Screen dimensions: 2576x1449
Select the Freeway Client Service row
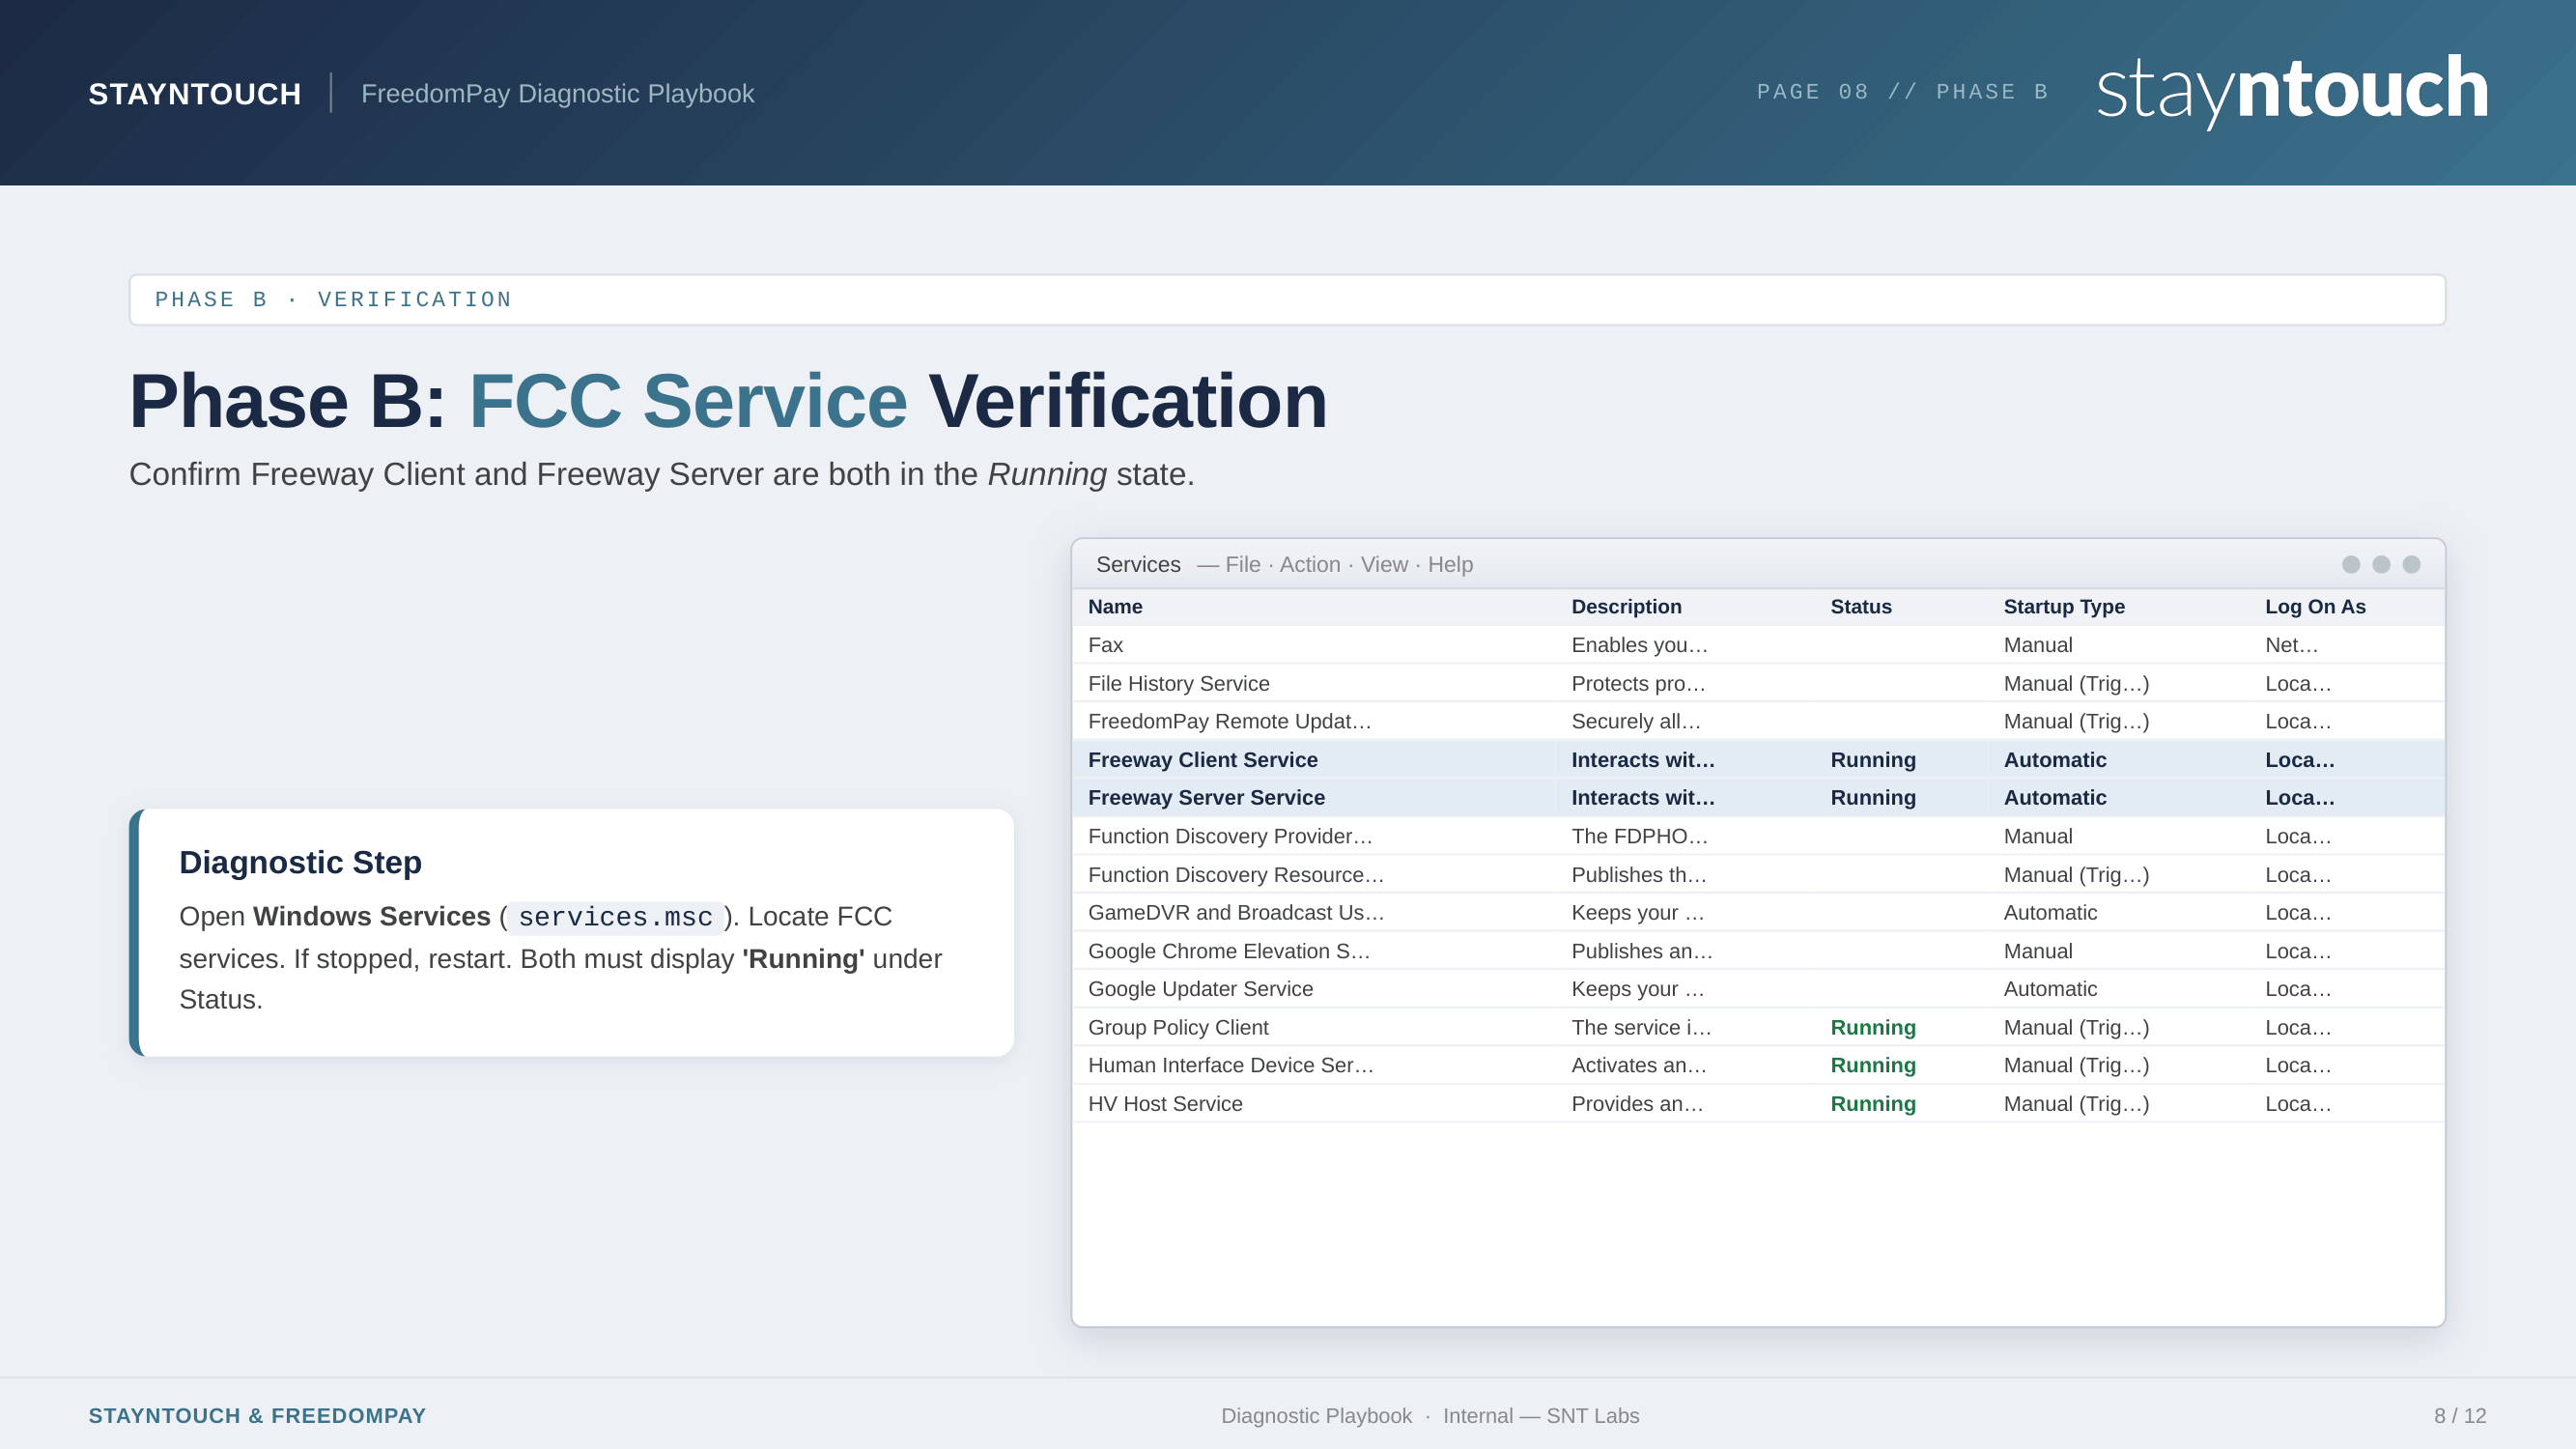click(1203, 760)
